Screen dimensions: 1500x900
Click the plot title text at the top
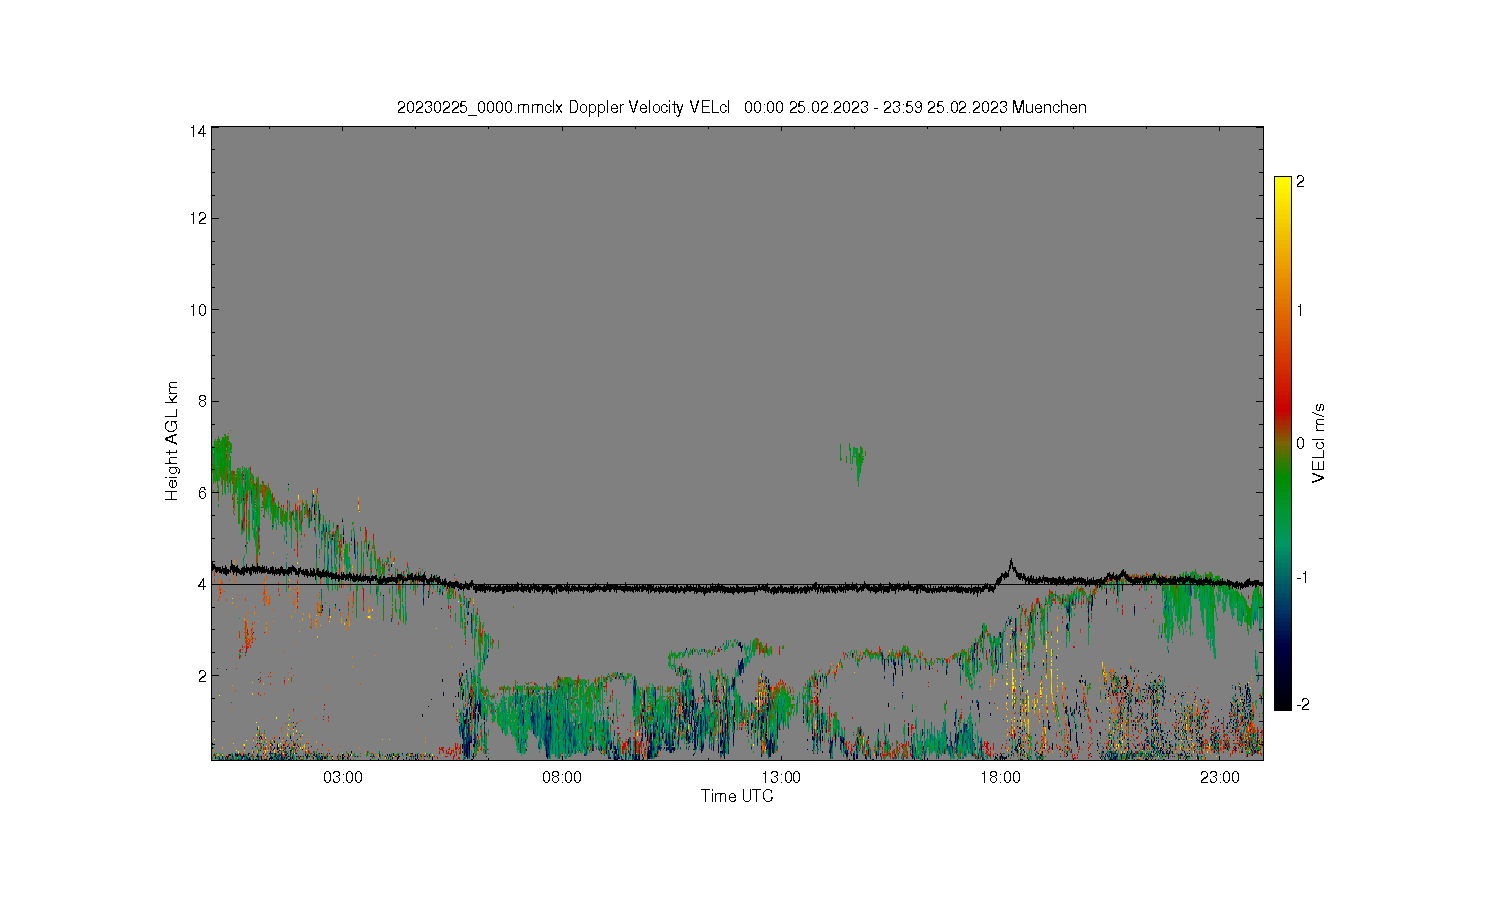pos(741,107)
